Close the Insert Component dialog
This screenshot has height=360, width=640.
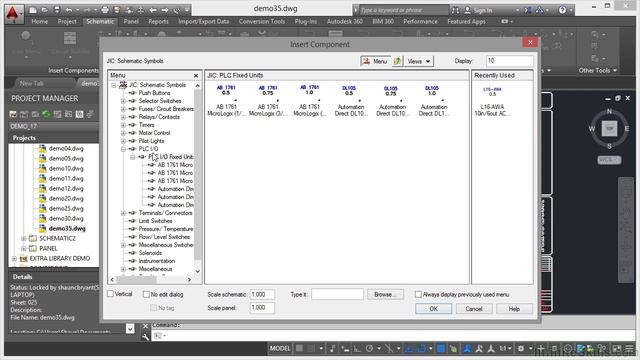[530, 42]
